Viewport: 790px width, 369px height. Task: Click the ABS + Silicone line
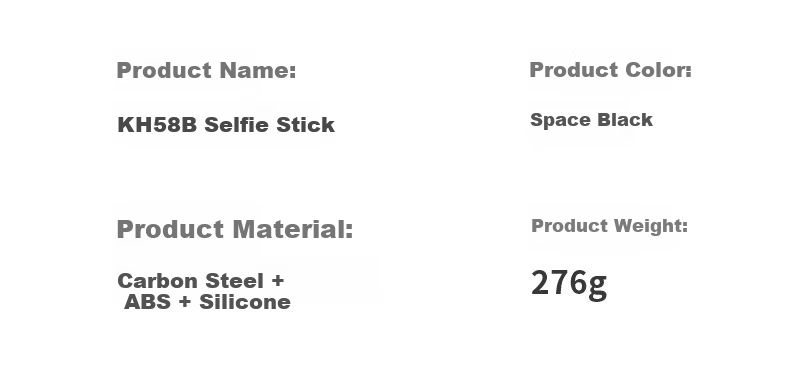click(207, 302)
